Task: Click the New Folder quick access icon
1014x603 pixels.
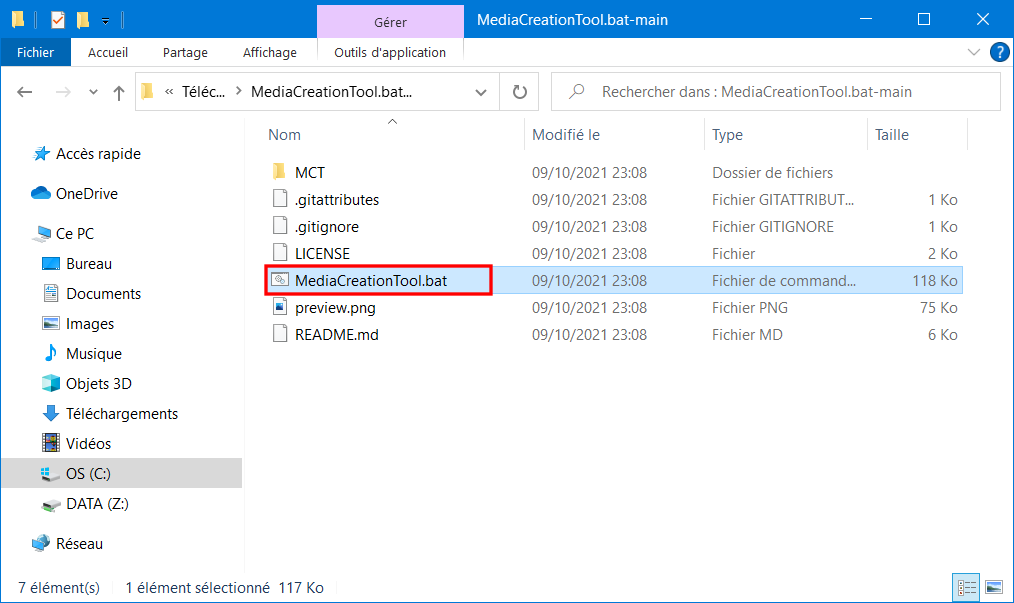Action: (83, 20)
